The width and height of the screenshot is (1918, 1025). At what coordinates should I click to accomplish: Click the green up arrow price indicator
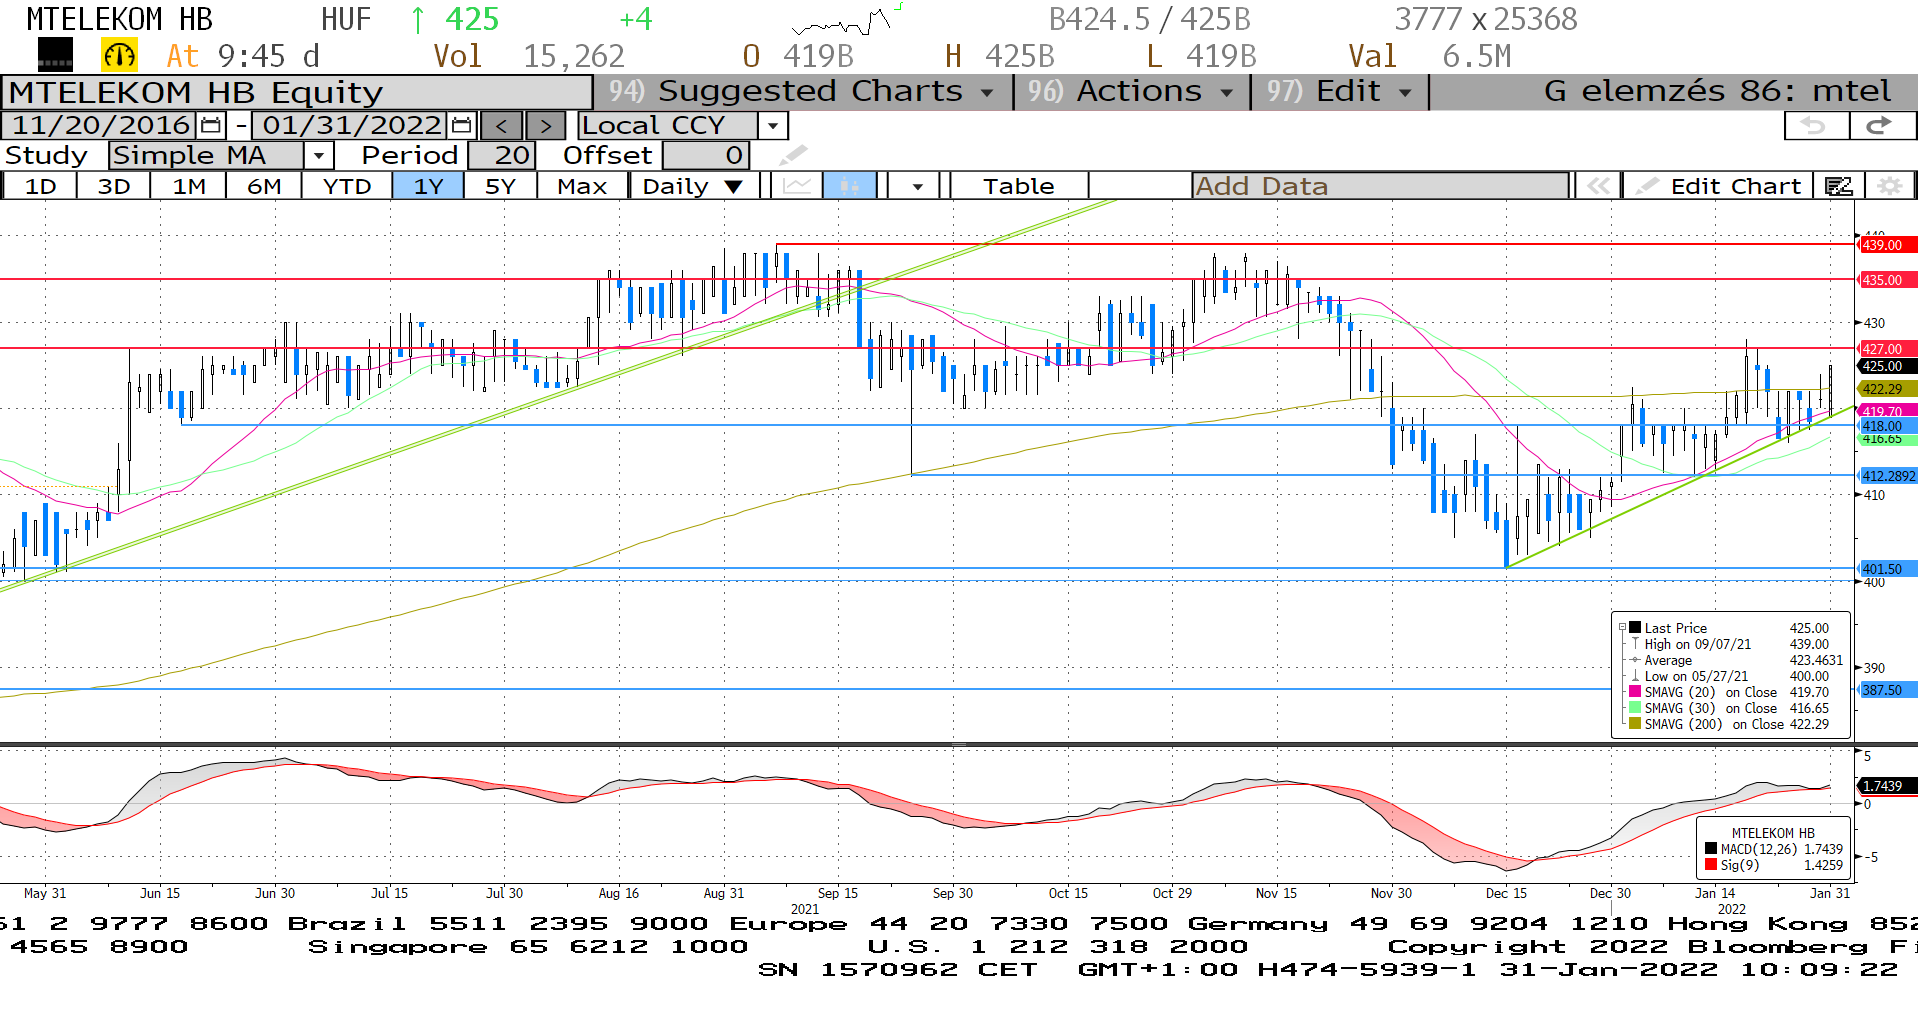[x=418, y=19]
